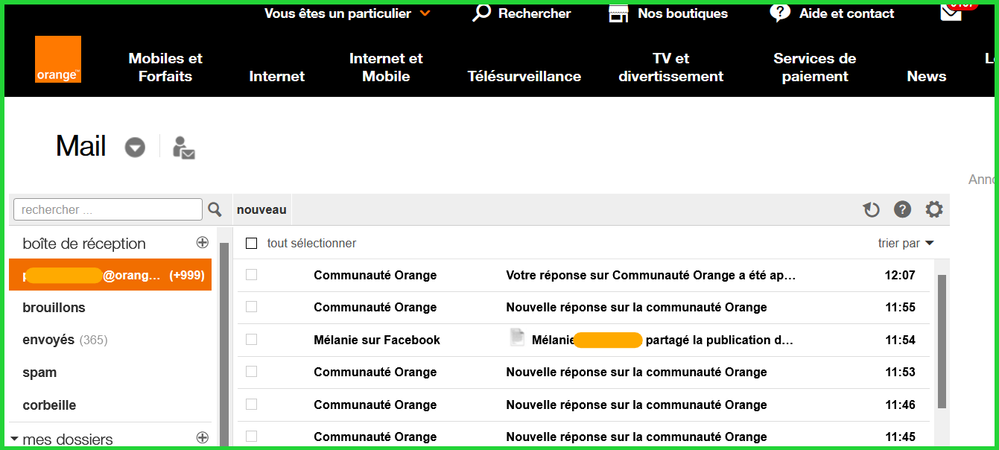The image size is (999, 450).
Task: Open the 11:53 Nouvelle réponse message
Action: point(636,372)
